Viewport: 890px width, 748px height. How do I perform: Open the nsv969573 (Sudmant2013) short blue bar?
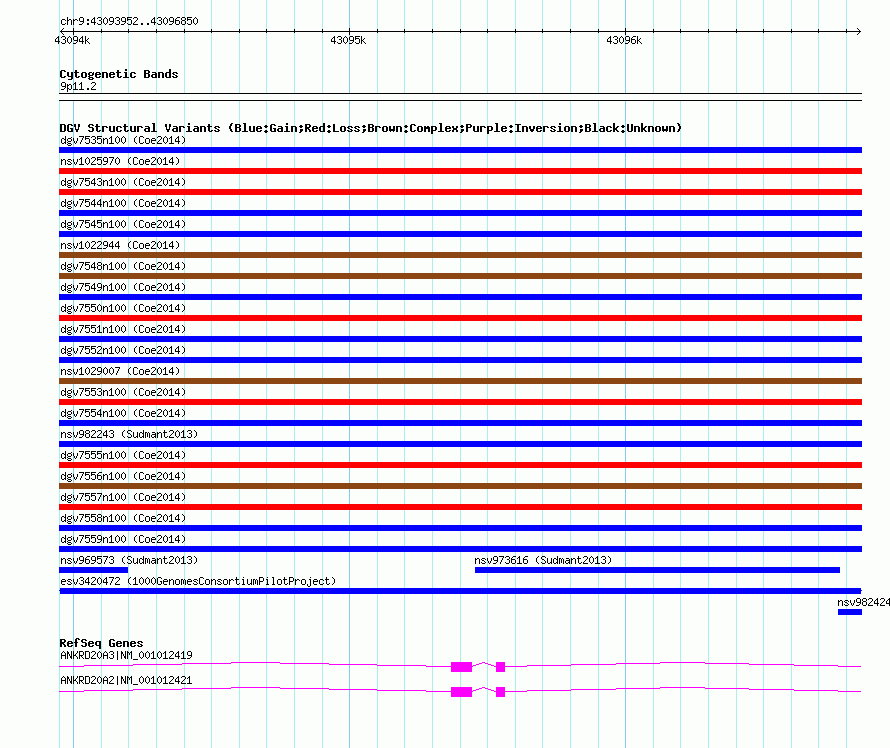(94, 570)
